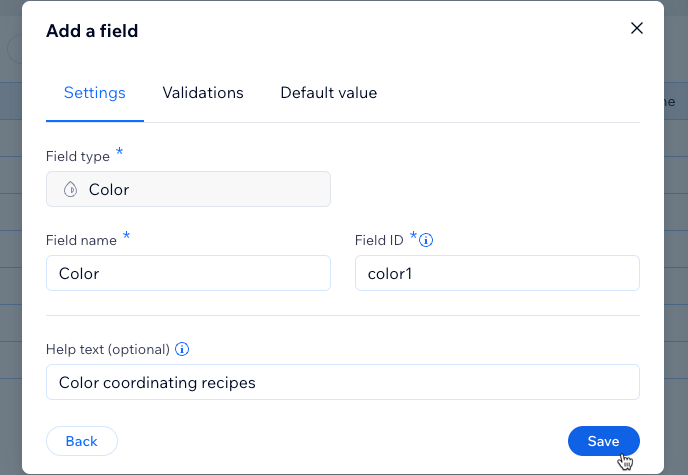Click the Add a field dialog title

[x=92, y=31]
